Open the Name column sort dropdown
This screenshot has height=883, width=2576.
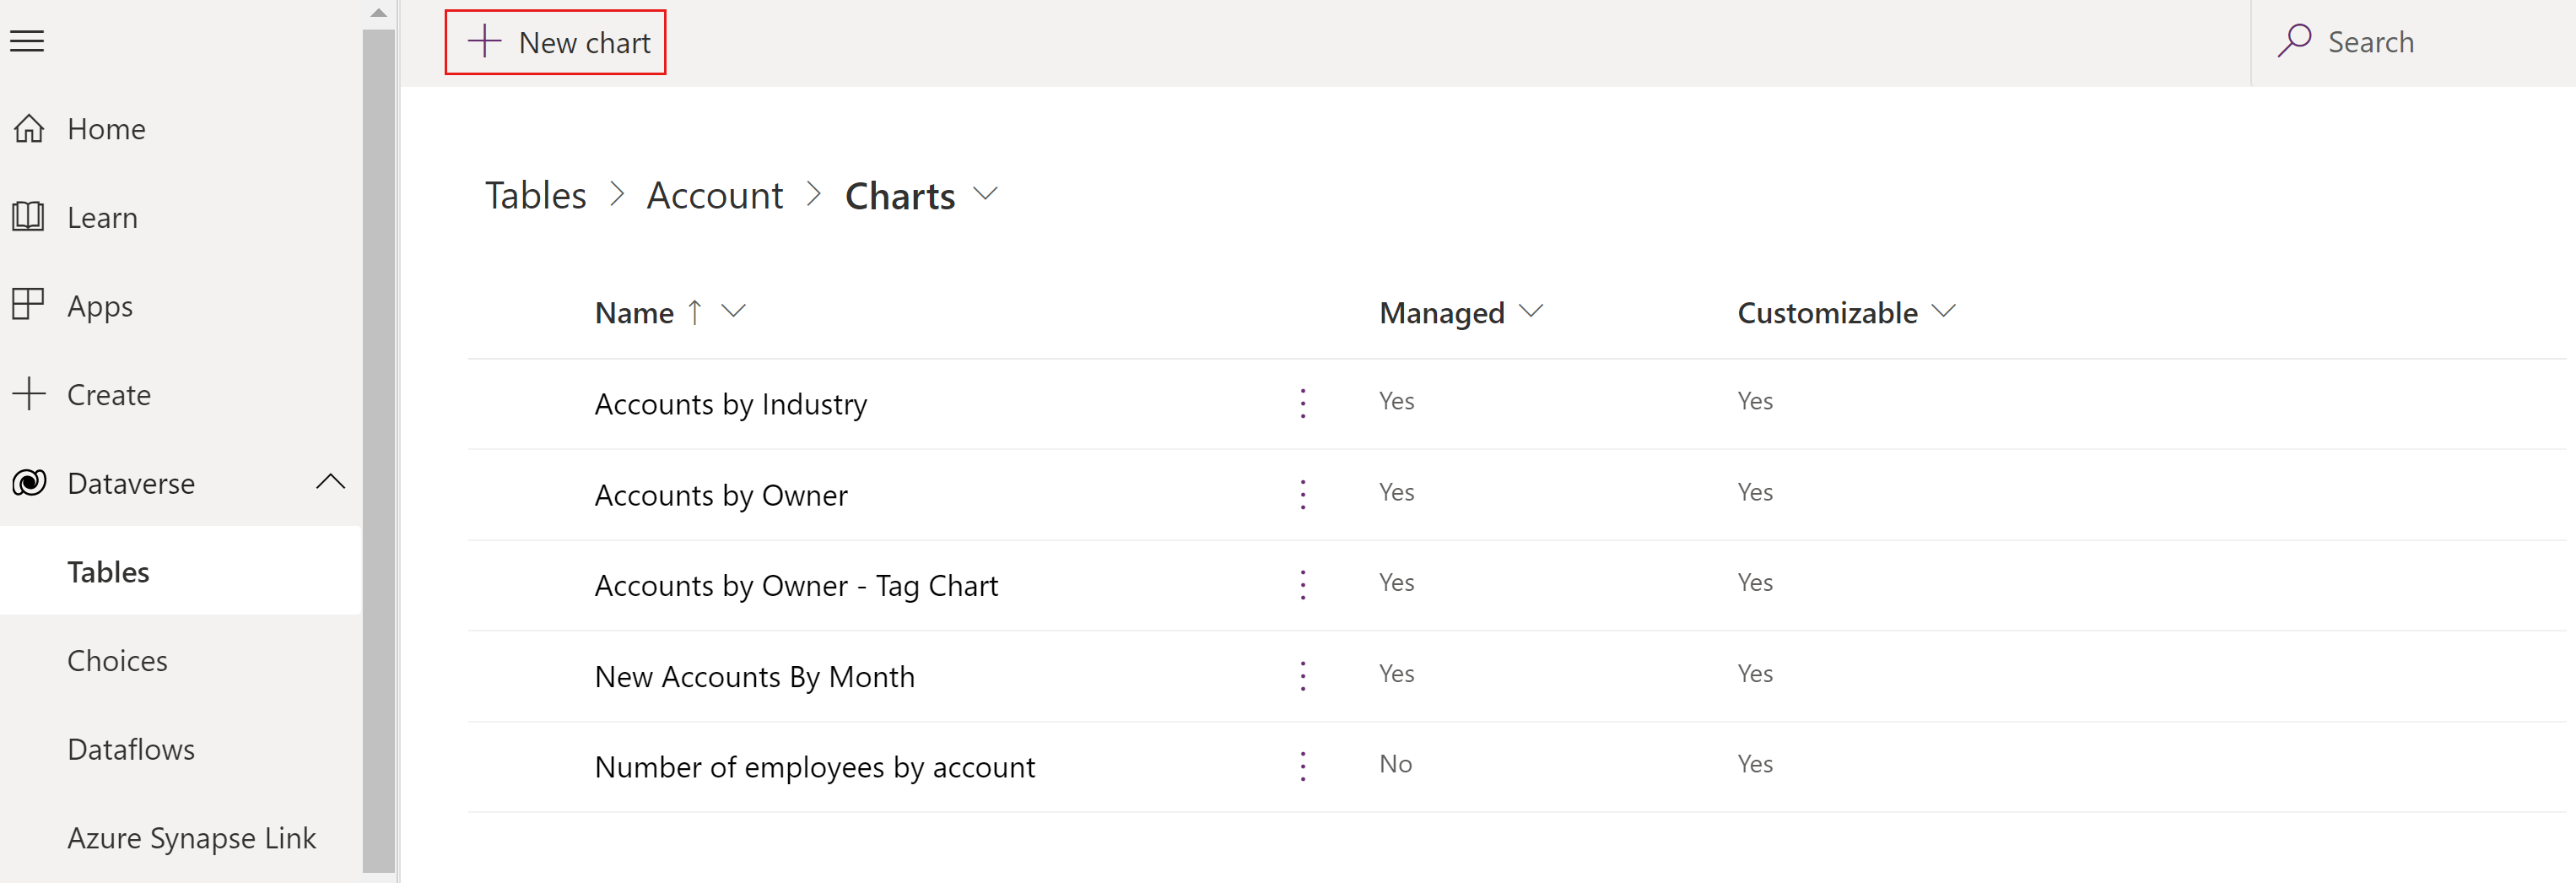(735, 311)
